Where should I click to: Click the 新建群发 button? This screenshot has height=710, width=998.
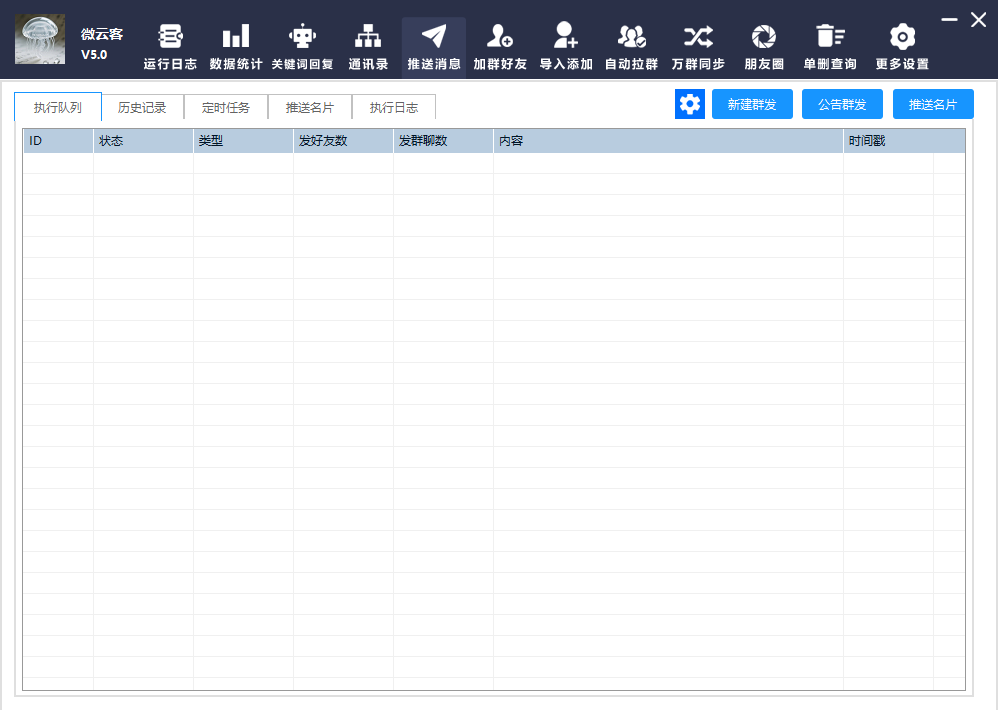tap(752, 104)
